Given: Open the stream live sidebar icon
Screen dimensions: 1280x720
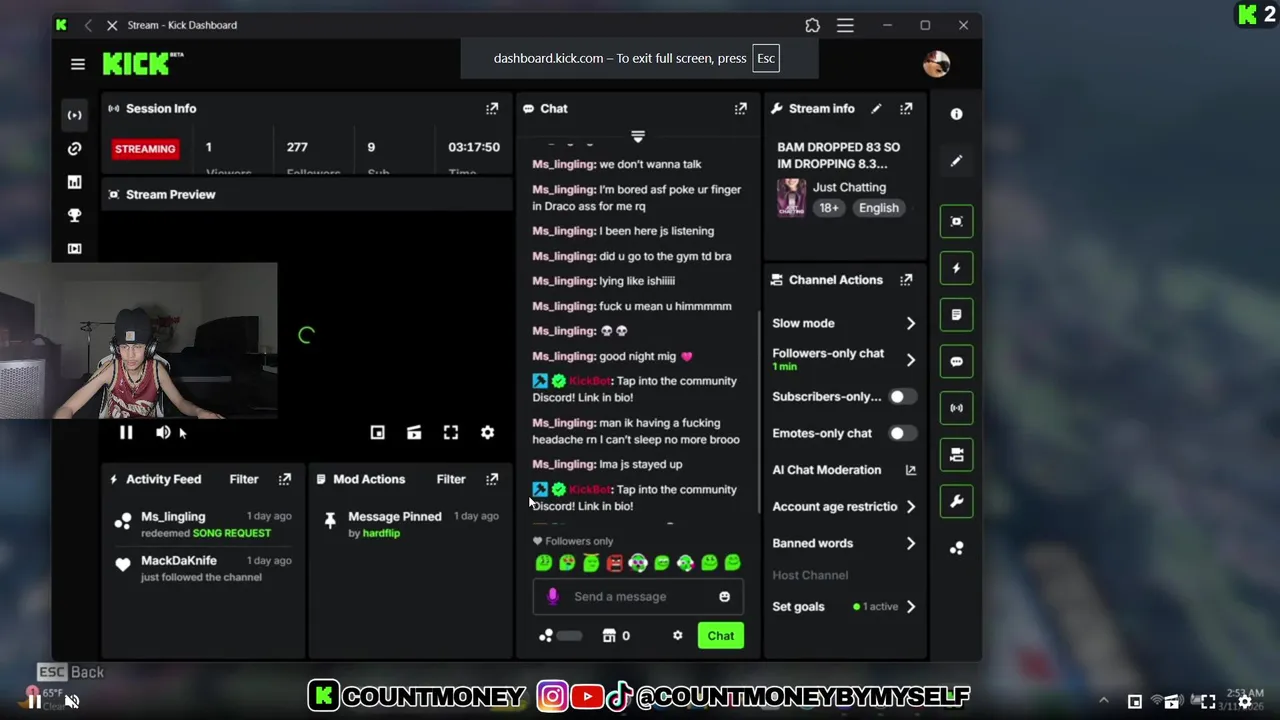Looking at the screenshot, I should [74, 115].
